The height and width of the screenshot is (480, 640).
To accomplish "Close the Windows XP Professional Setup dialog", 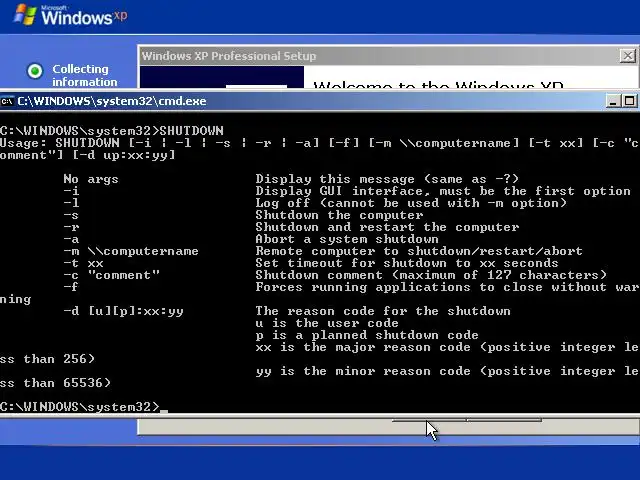I will [628, 56].
